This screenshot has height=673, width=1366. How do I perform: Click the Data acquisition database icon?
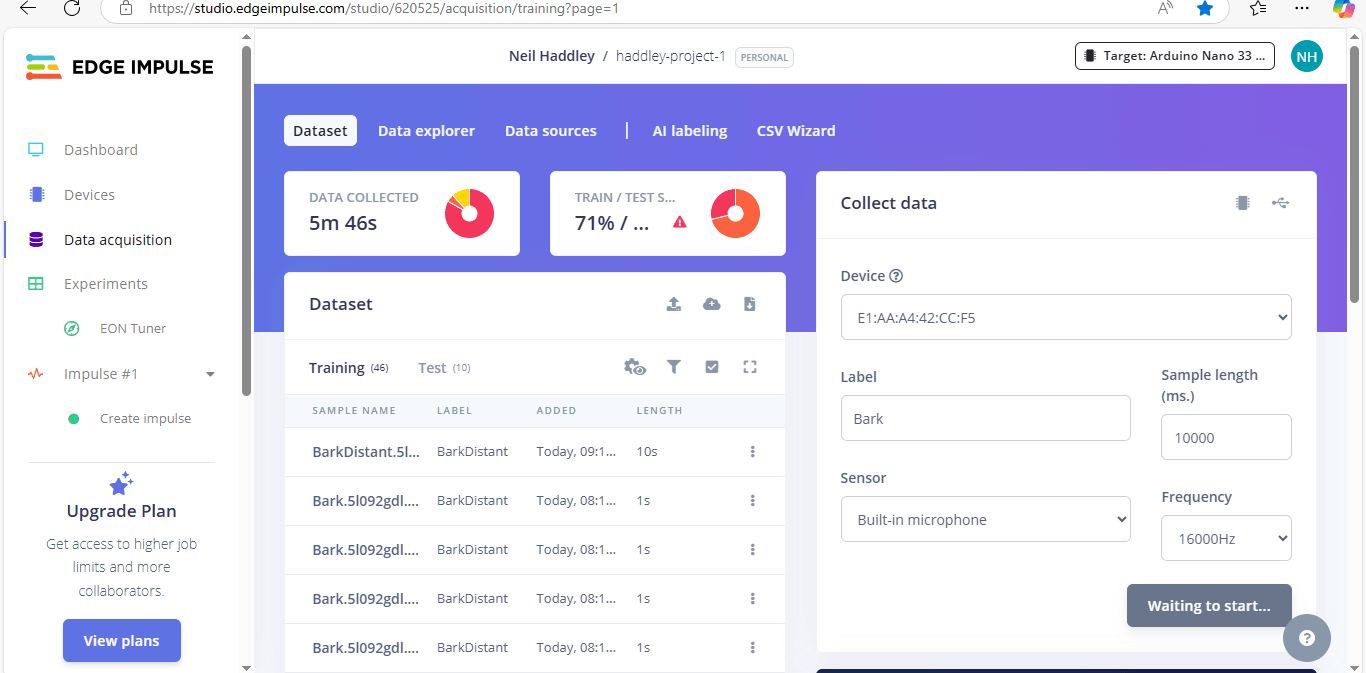(x=37, y=240)
